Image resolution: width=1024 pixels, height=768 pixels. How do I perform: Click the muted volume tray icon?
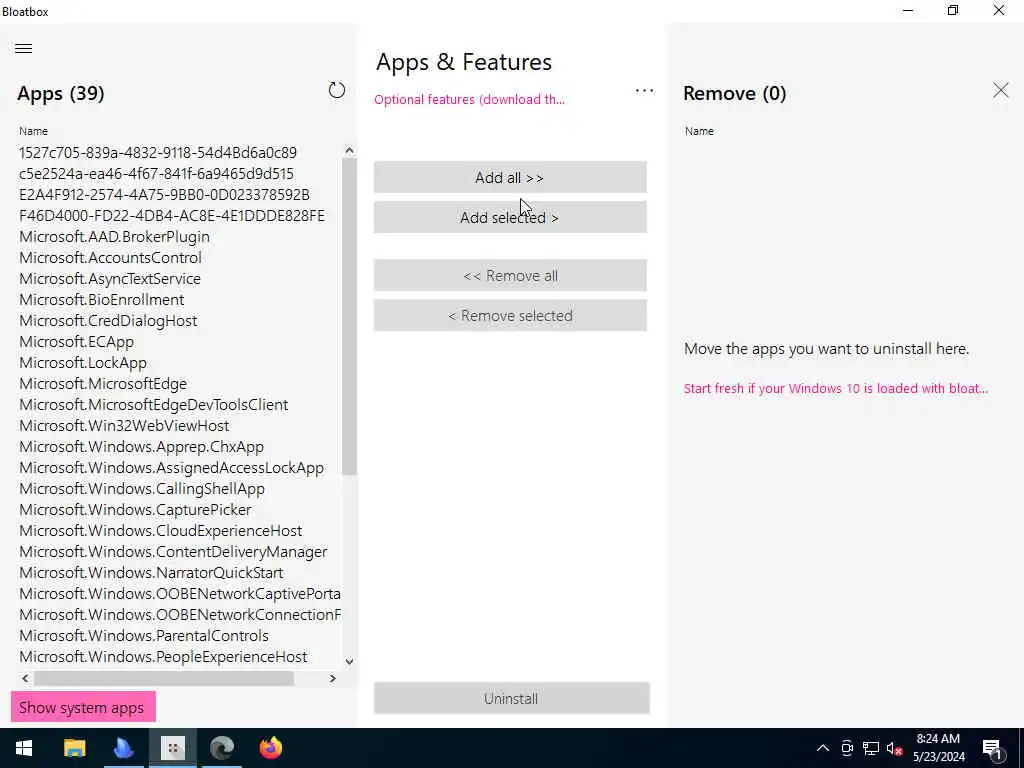click(x=894, y=748)
